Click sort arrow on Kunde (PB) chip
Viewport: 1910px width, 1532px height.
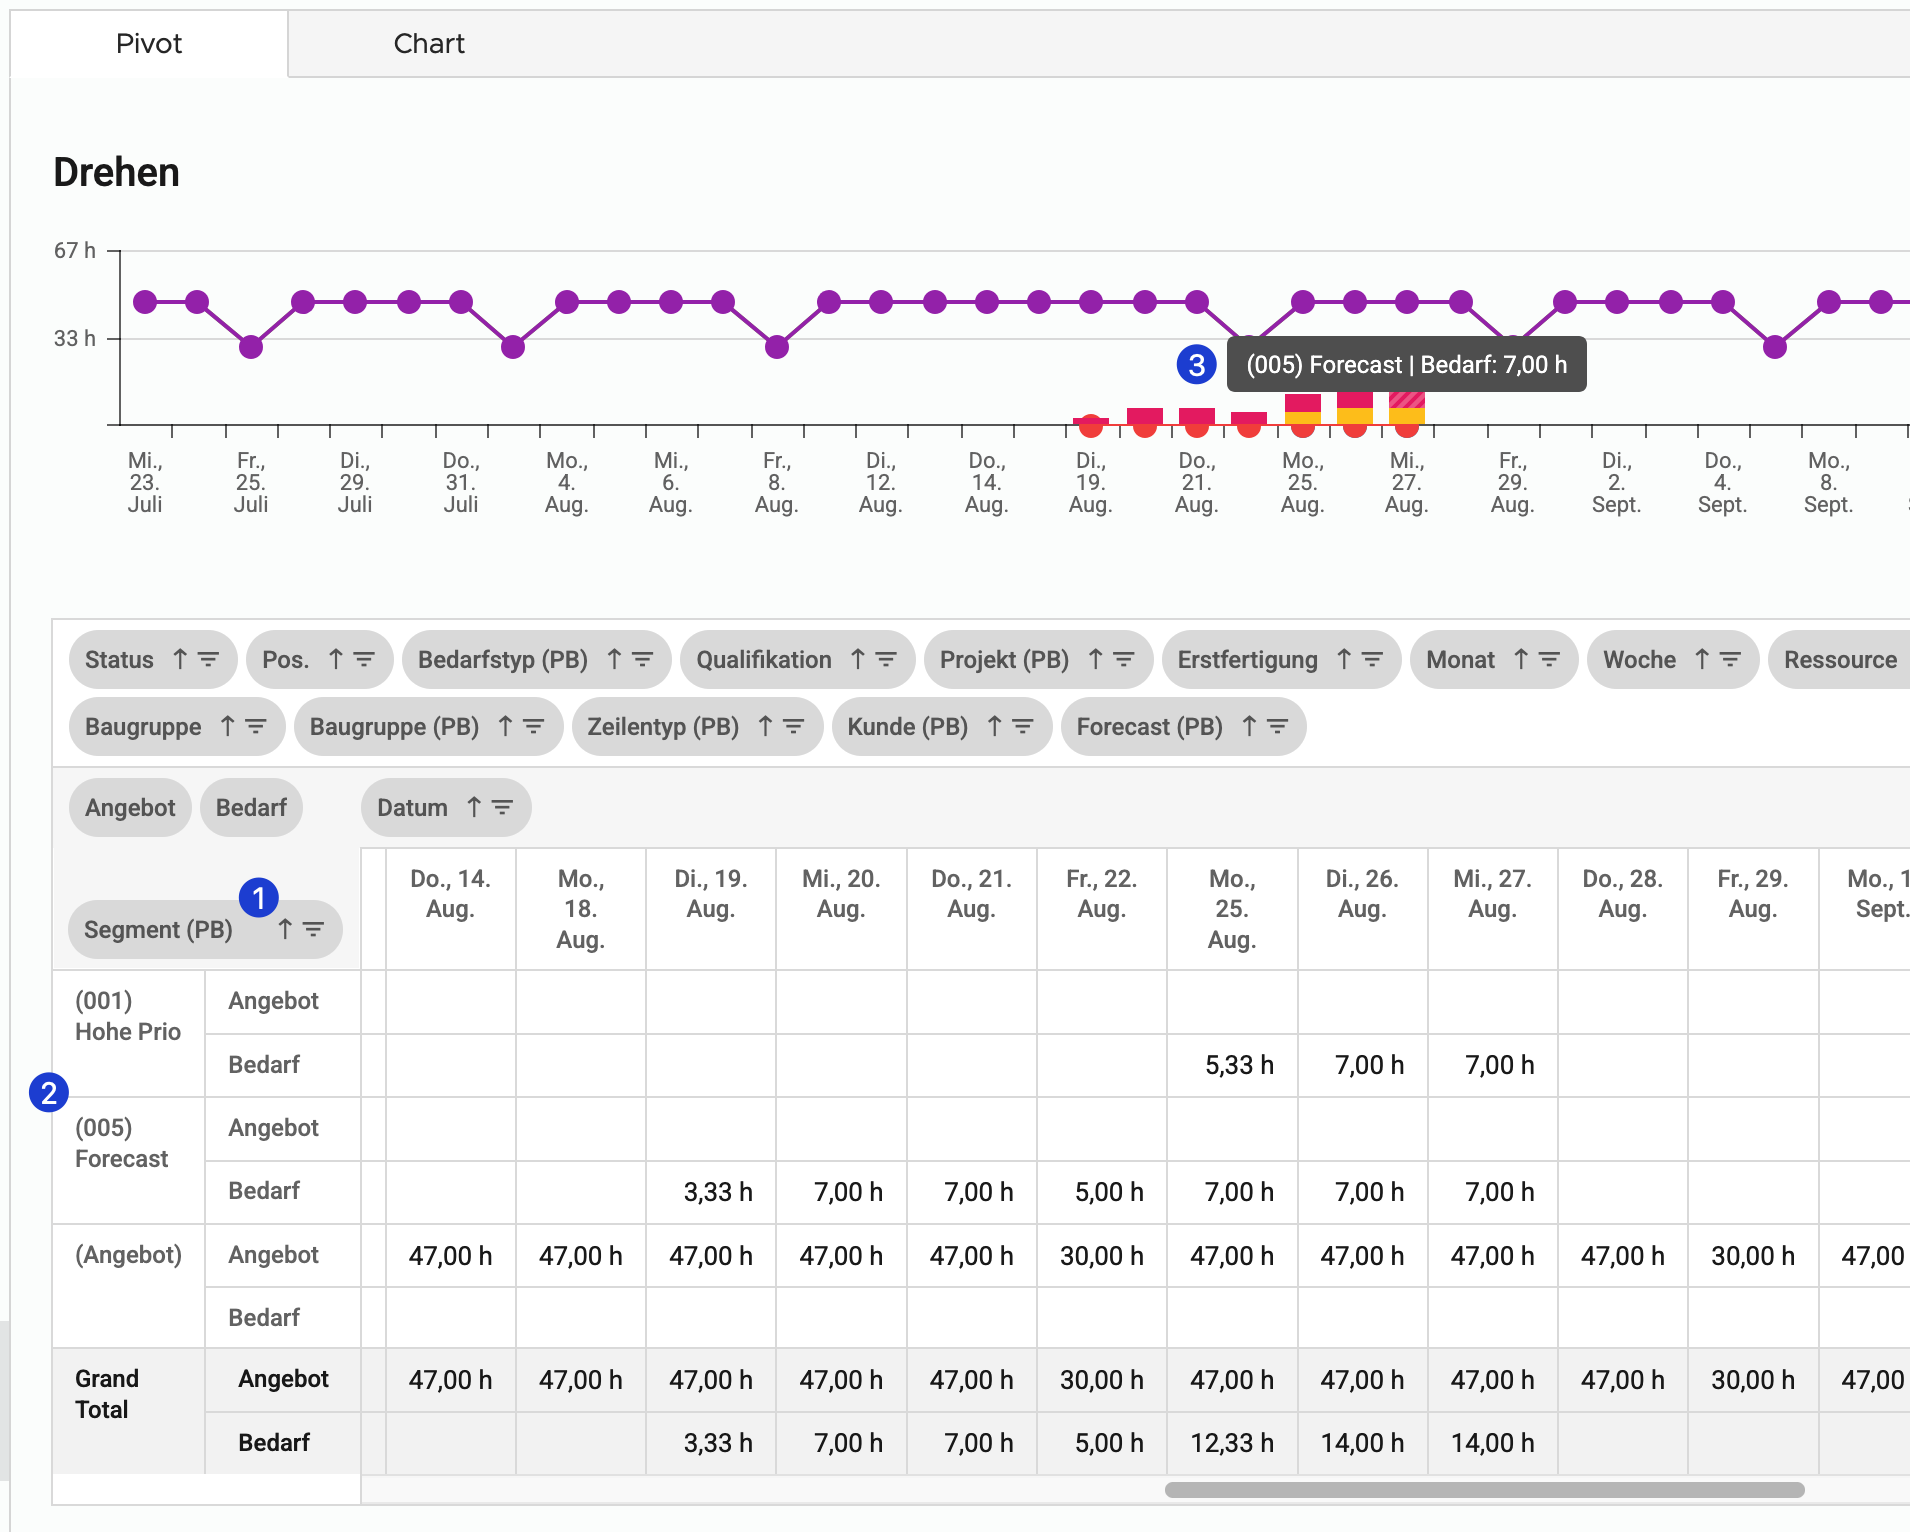click(994, 726)
